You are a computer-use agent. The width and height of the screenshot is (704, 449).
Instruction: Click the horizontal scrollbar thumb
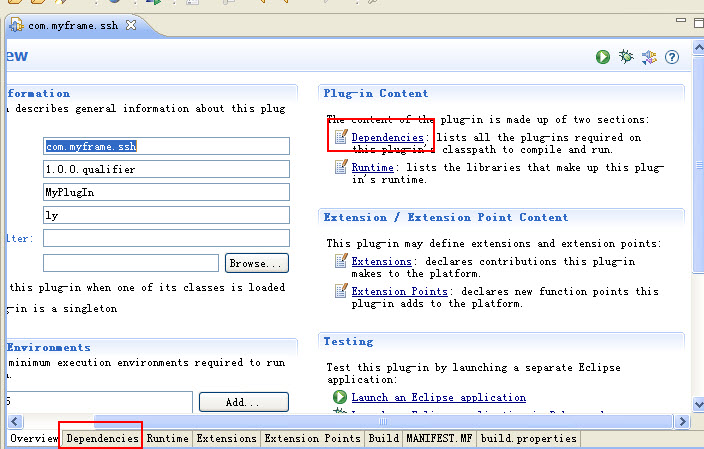click(x=383, y=421)
